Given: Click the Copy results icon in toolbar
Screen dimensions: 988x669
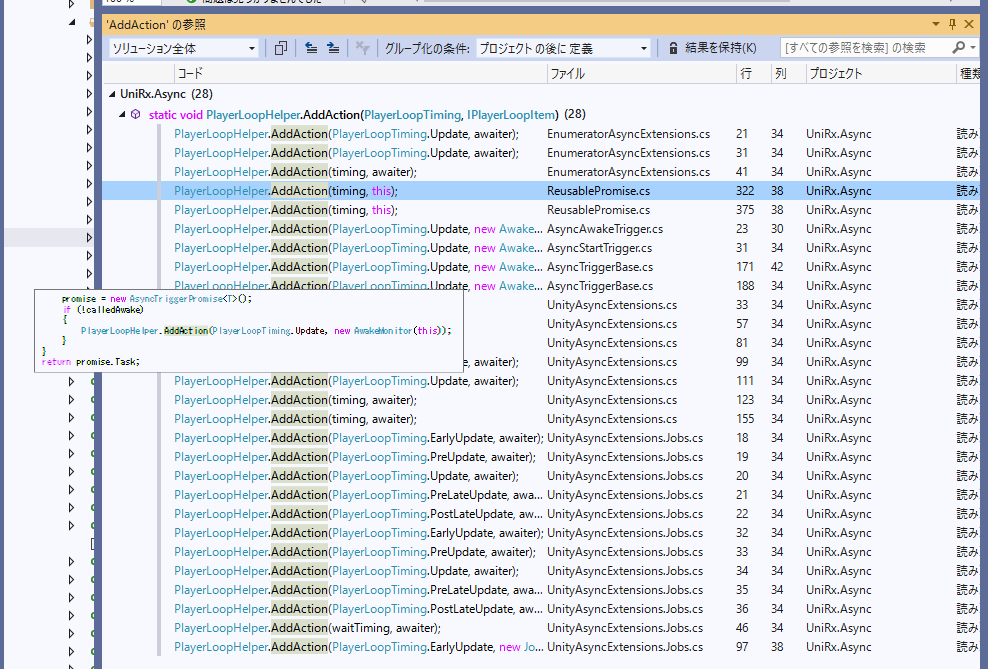Looking at the screenshot, I should [281, 48].
